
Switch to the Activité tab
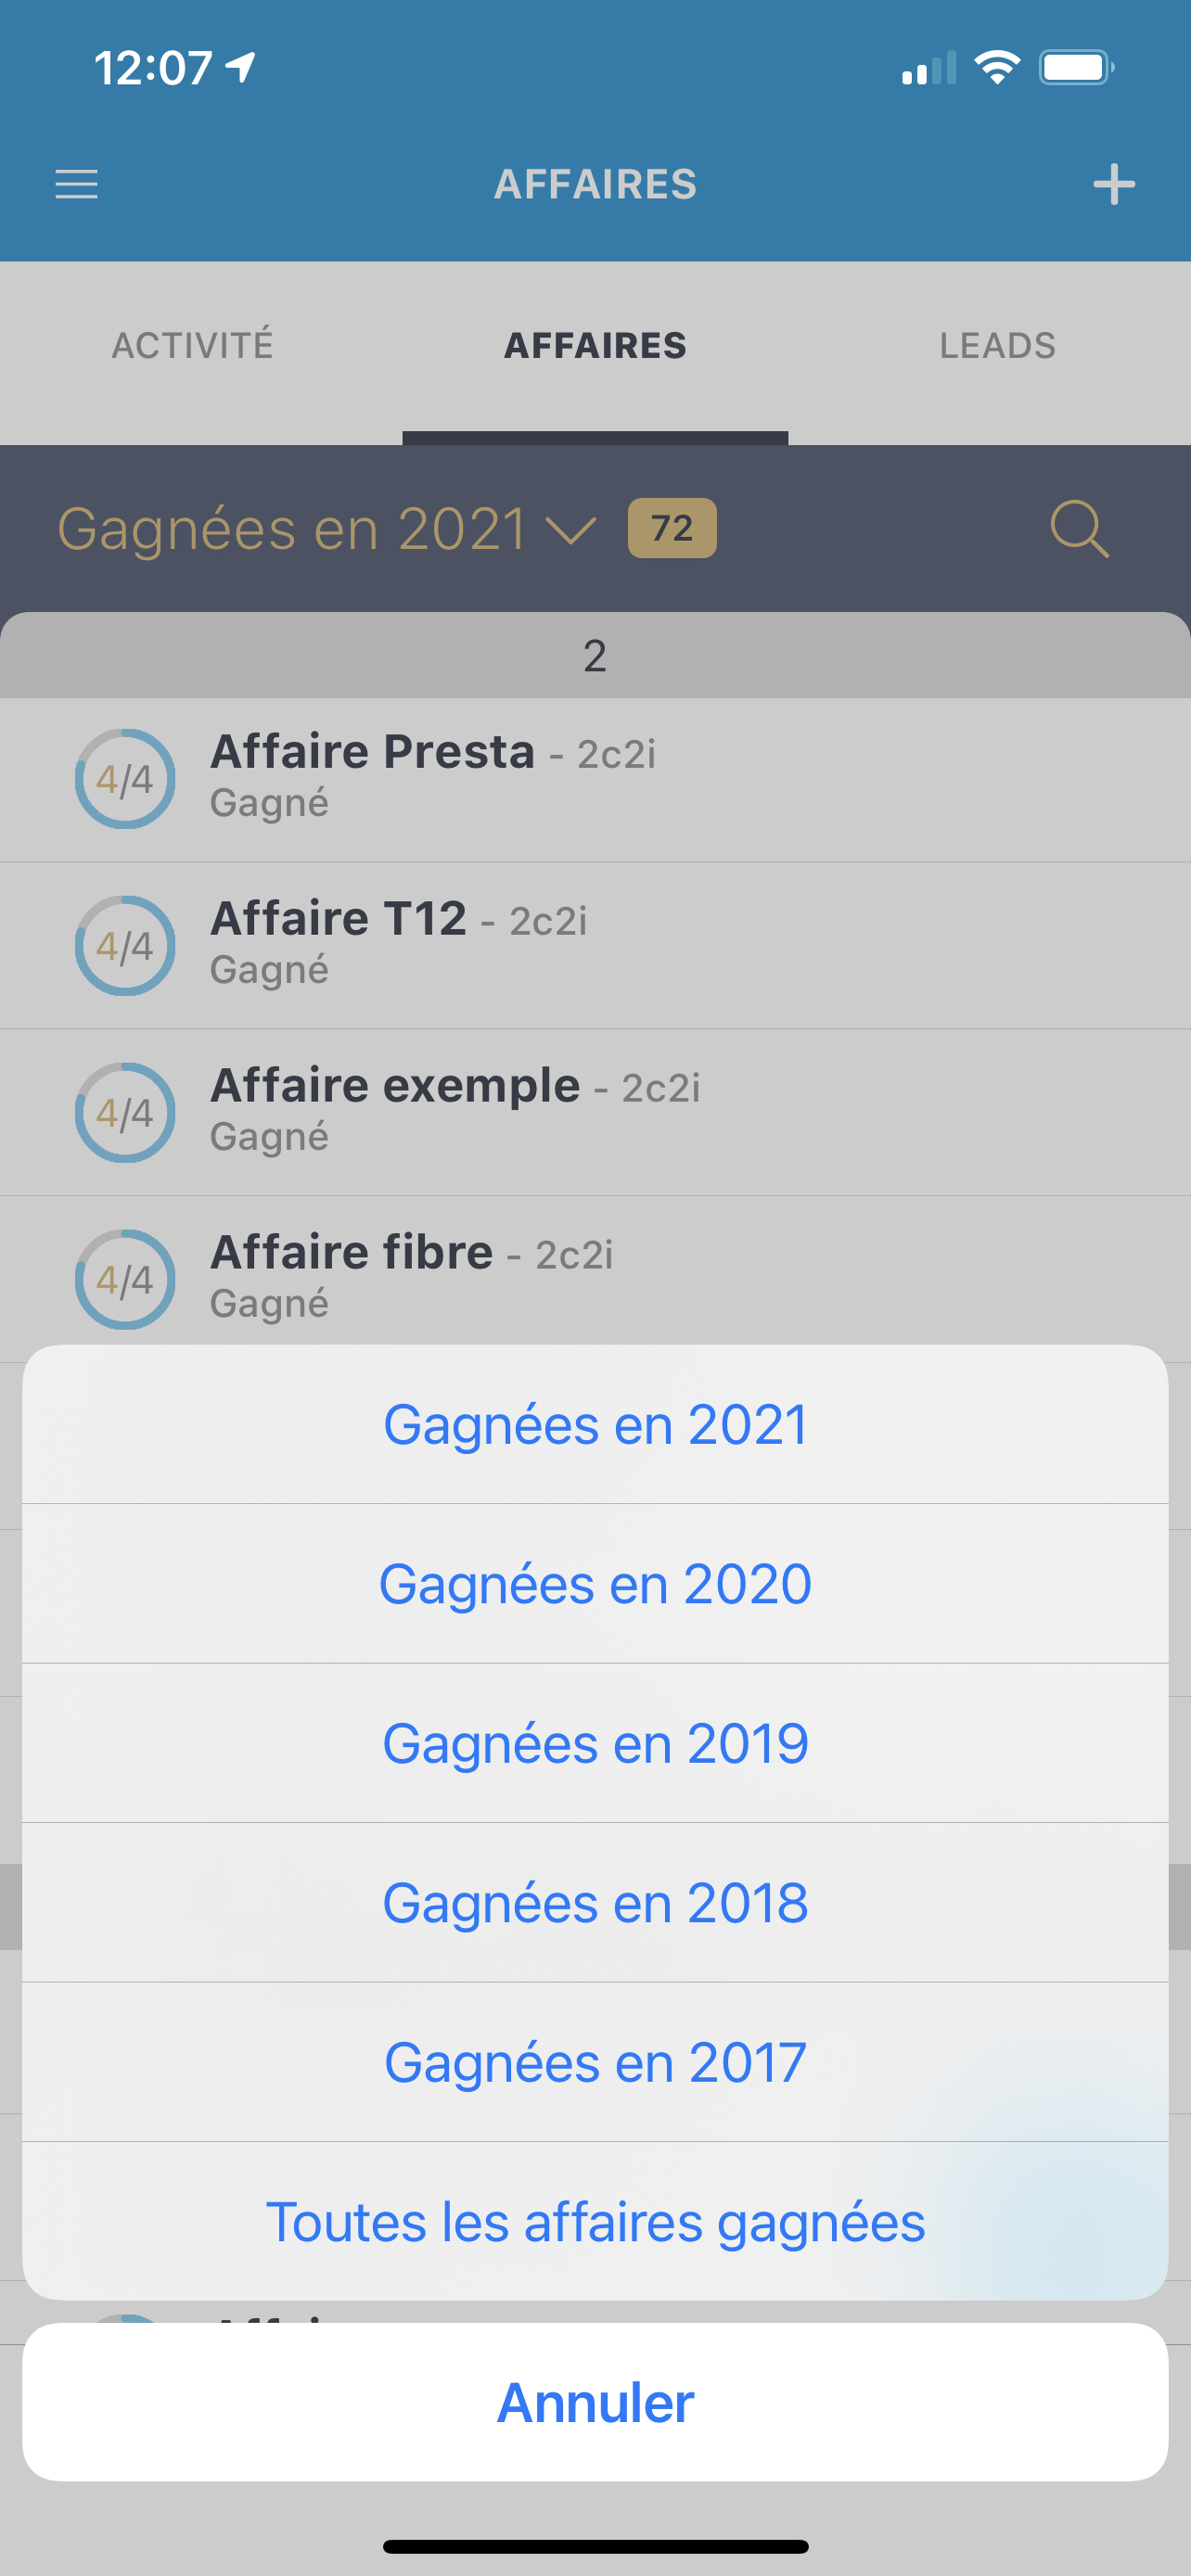193,346
